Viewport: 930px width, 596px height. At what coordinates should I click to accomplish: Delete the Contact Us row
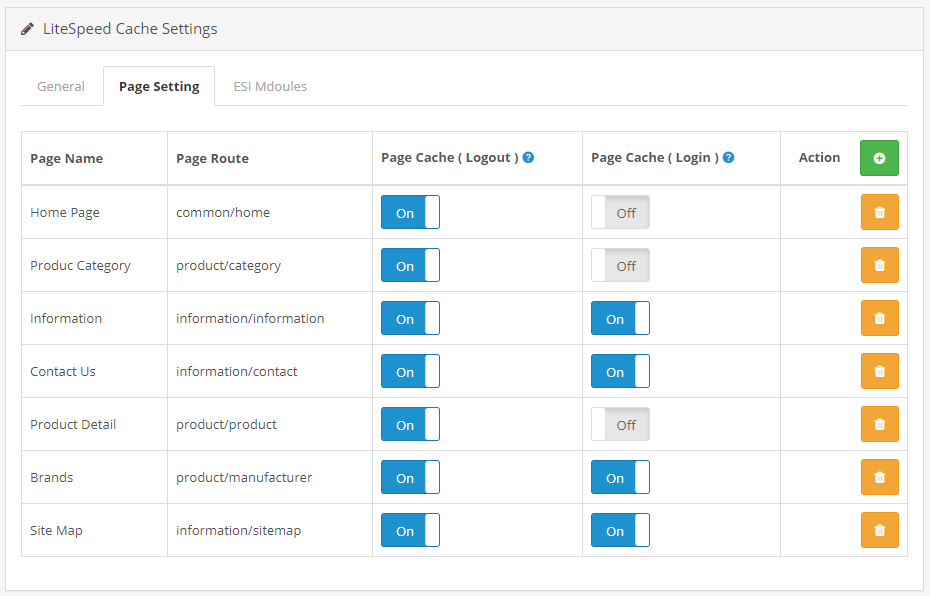click(x=879, y=371)
